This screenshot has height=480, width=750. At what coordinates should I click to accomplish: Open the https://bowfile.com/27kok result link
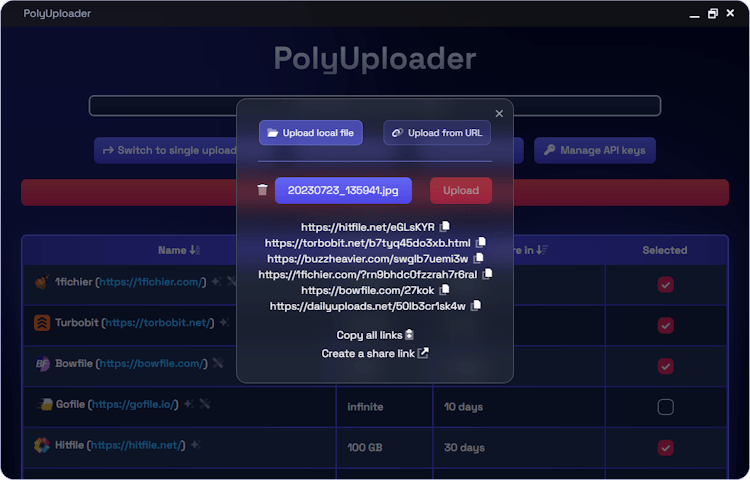(368, 290)
